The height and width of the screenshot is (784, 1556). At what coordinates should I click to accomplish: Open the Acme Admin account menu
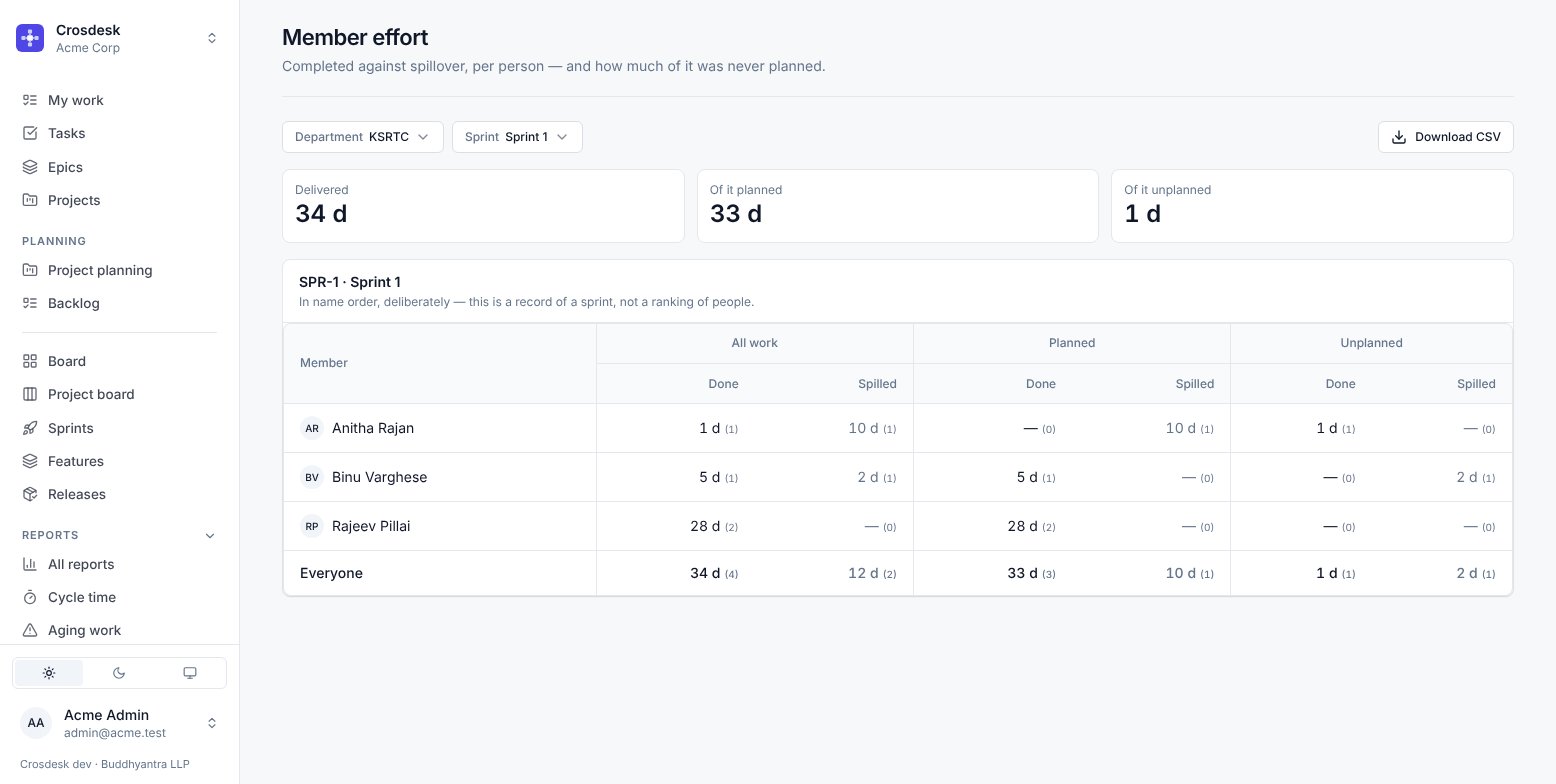pos(119,723)
